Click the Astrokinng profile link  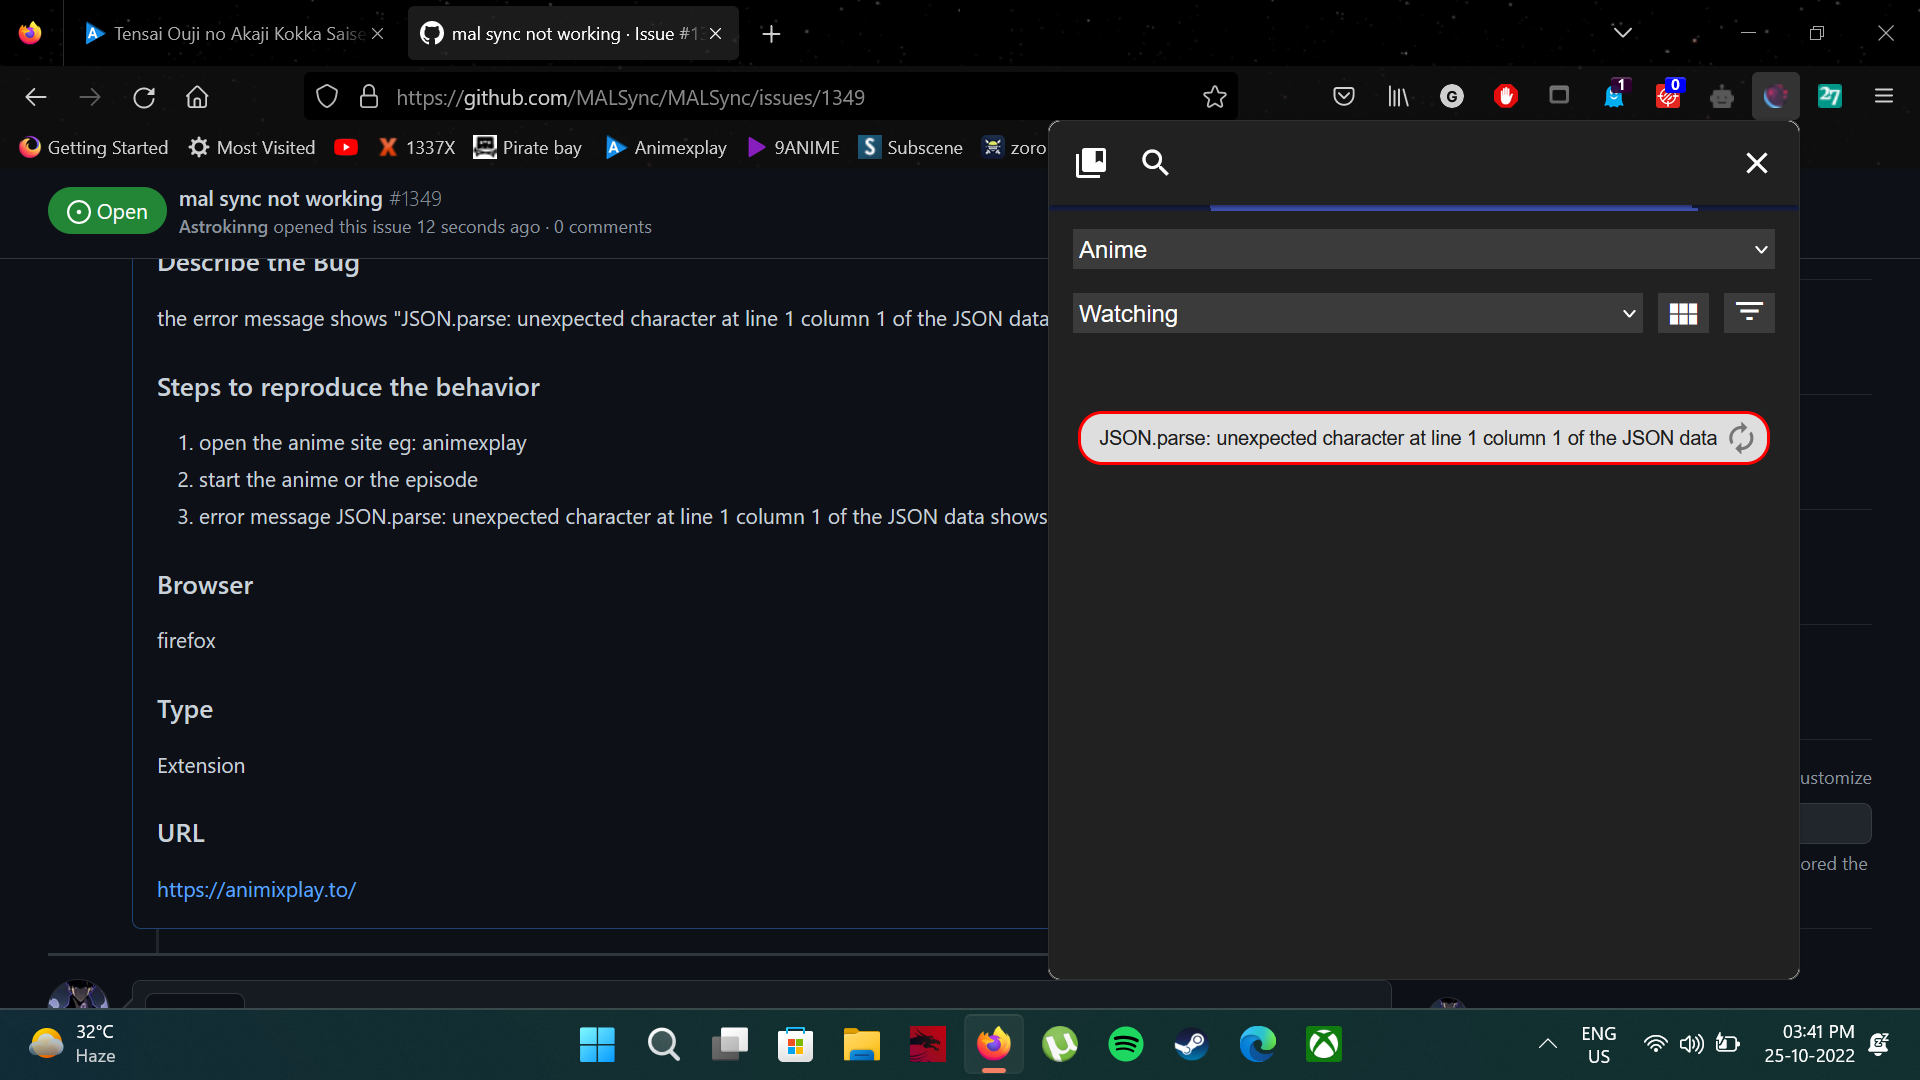tap(222, 227)
